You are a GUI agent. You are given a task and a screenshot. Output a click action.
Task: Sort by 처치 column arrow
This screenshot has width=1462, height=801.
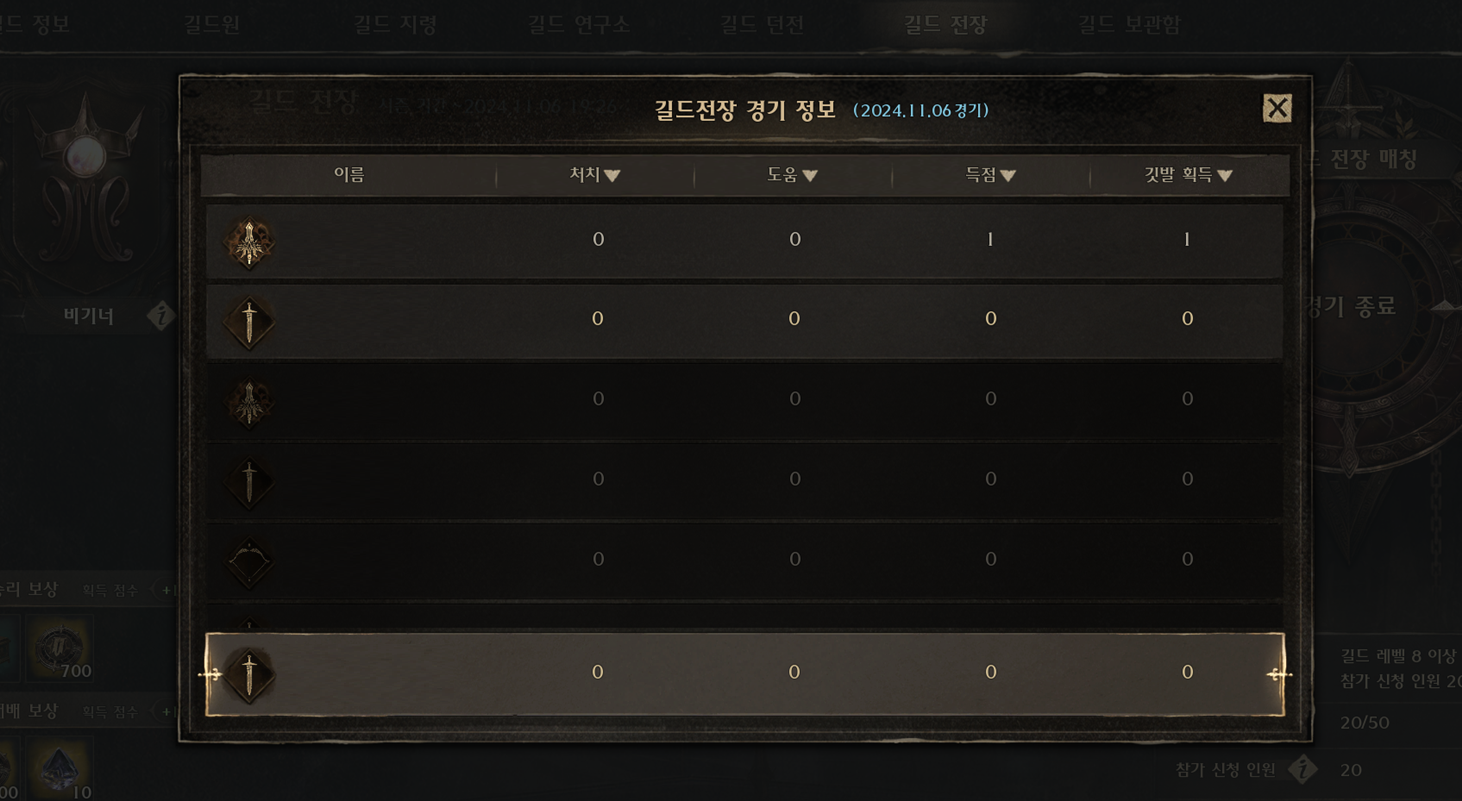[x=612, y=176]
